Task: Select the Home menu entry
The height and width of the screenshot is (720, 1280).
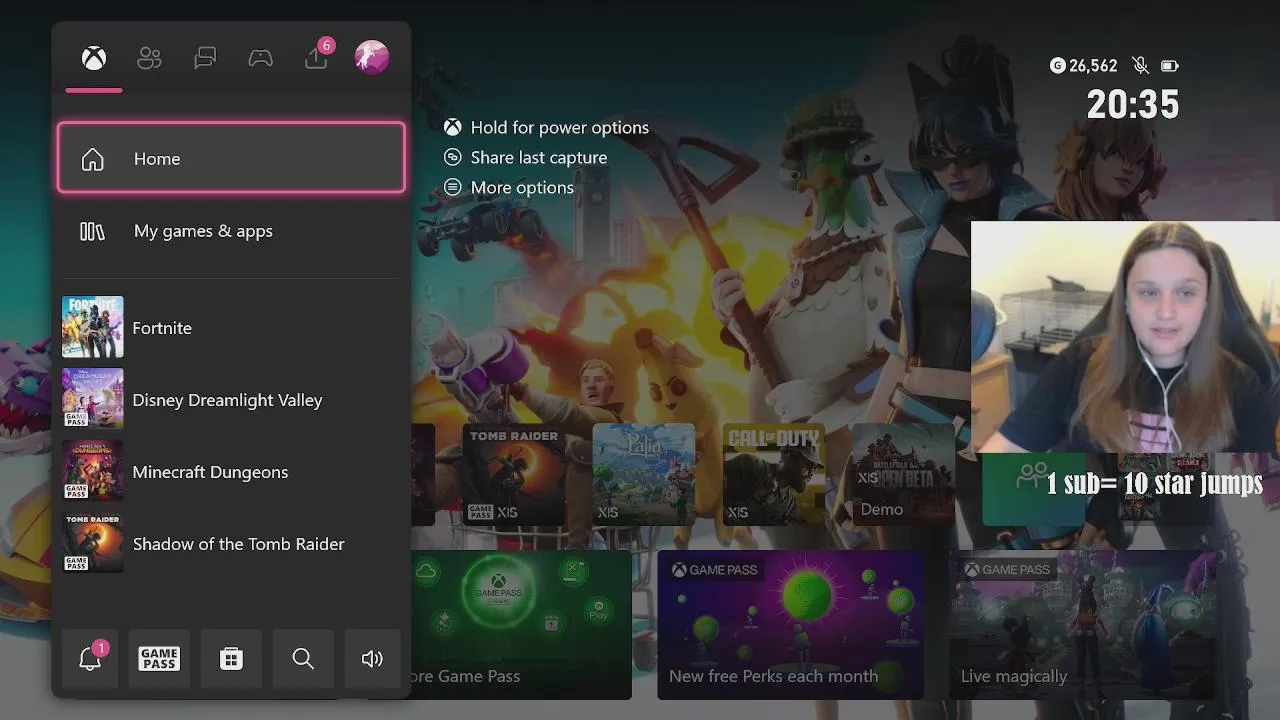Action: pyautogui.click(x=231, y=158)
